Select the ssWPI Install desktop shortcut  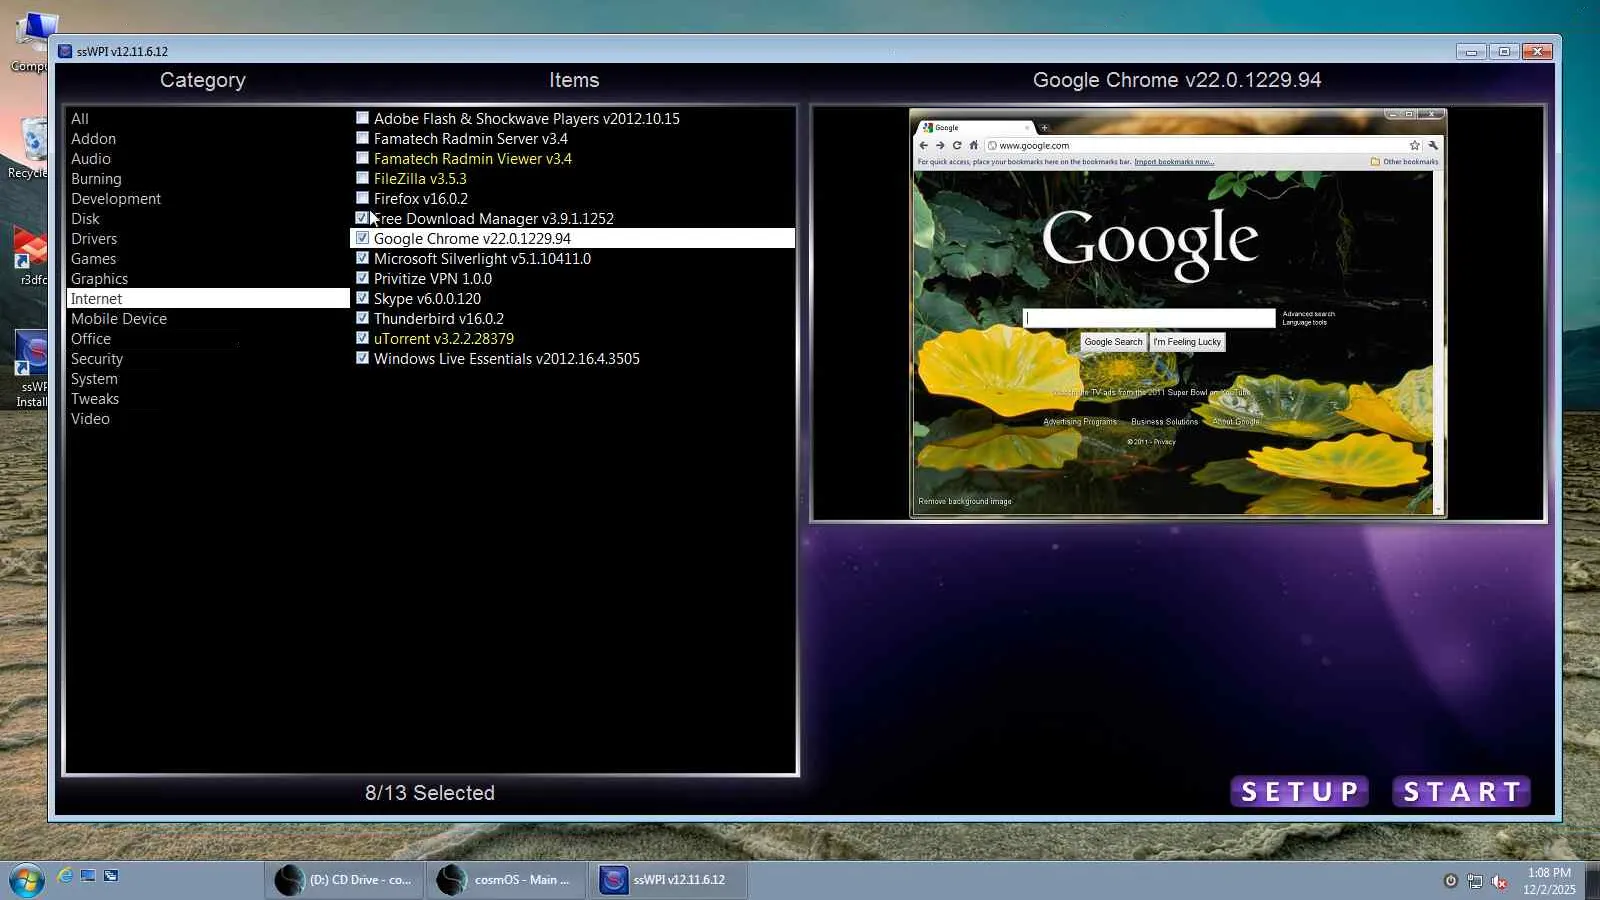click(30, 370)
